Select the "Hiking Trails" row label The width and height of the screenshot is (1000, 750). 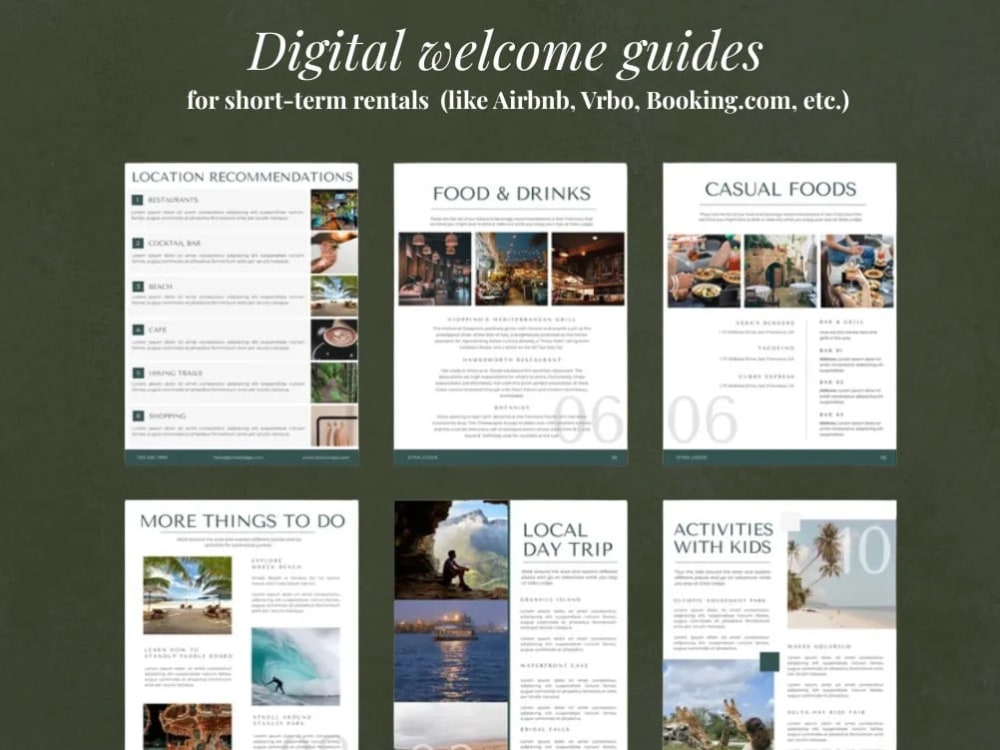point(175,372)
